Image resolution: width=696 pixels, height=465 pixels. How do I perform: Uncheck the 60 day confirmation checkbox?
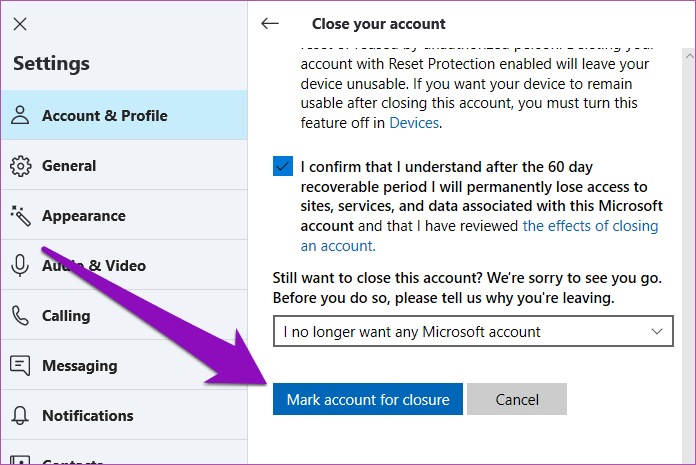coord(283,166)
